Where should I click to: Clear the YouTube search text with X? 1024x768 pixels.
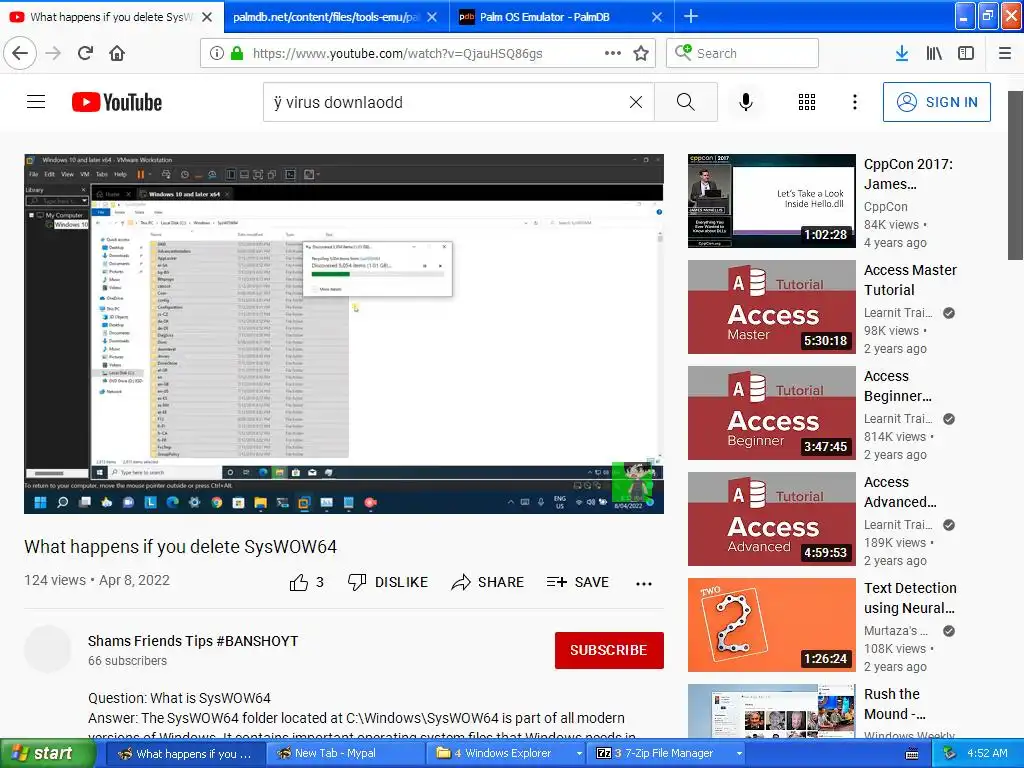(635, 102)
